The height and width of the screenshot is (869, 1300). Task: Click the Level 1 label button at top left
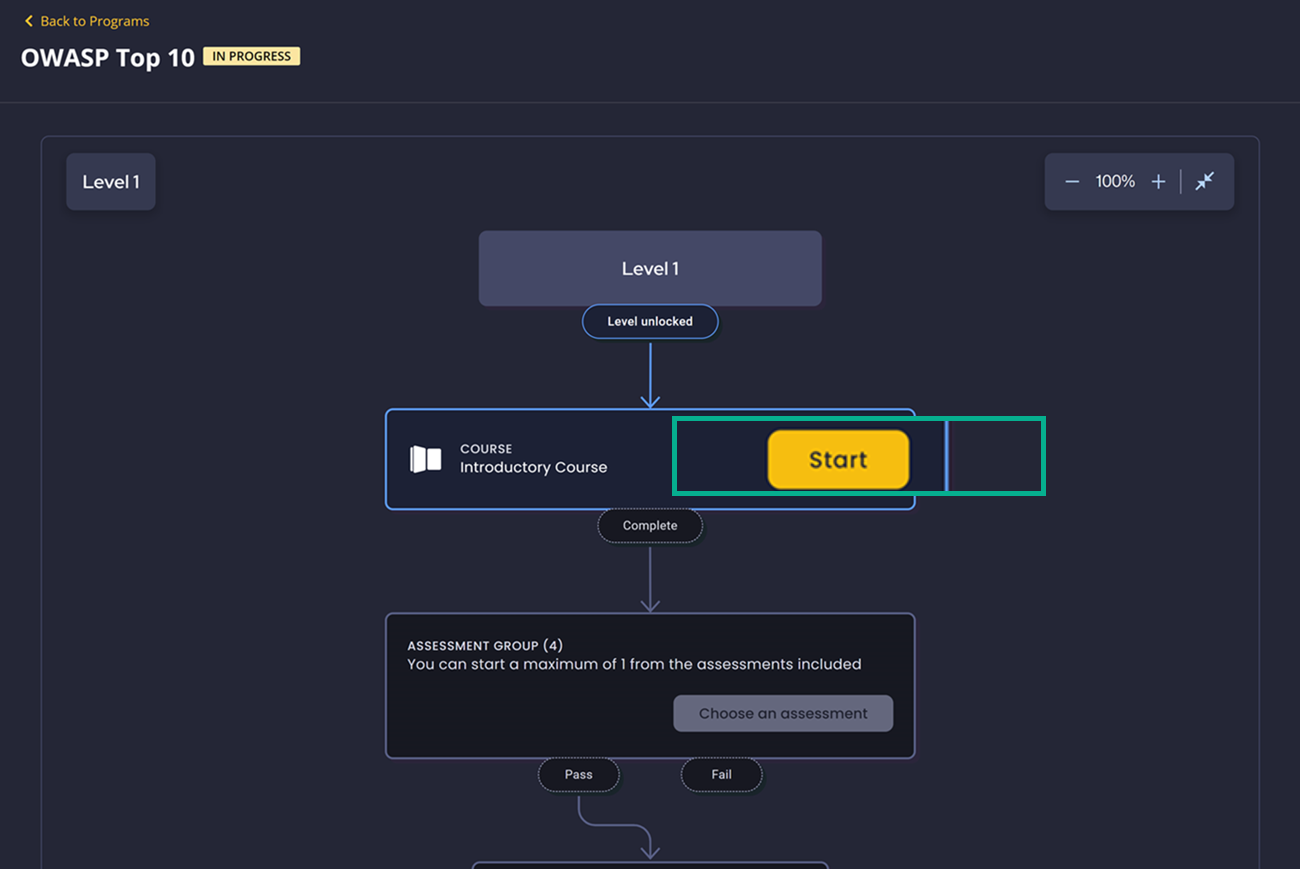point(111,182)
